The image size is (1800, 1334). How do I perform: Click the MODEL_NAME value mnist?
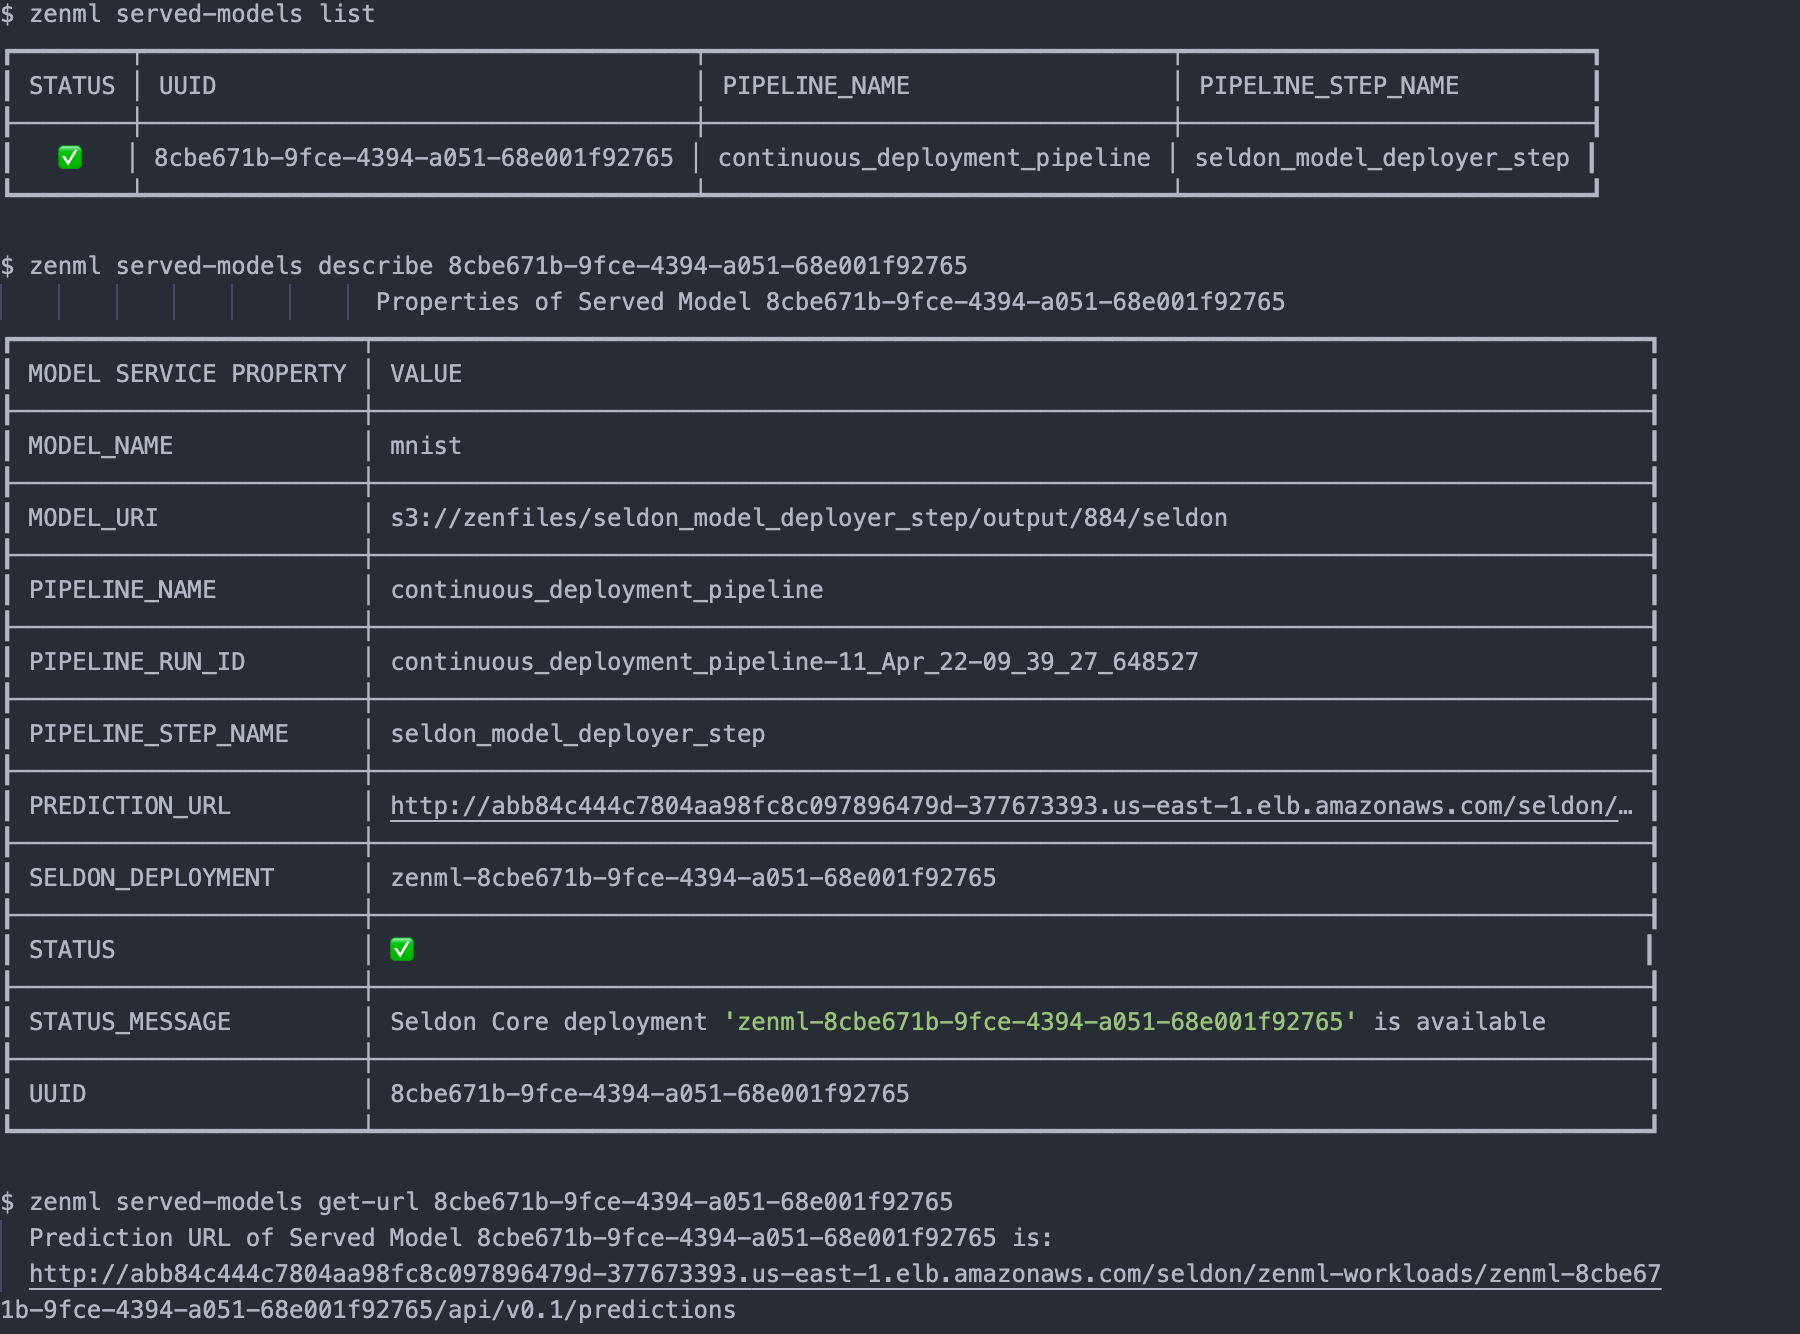click(425, 445)
